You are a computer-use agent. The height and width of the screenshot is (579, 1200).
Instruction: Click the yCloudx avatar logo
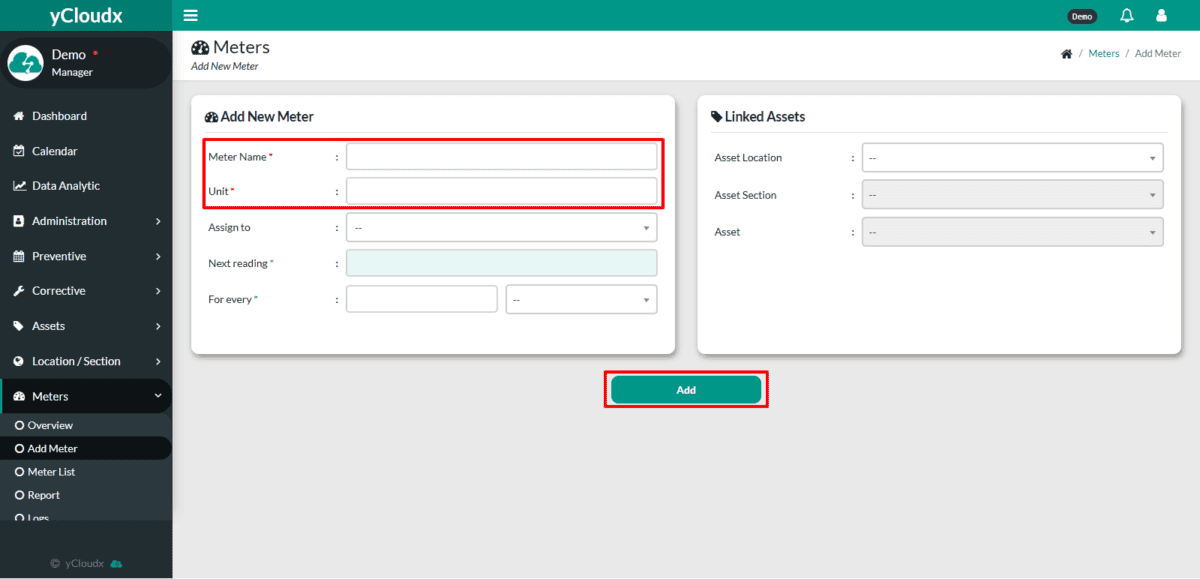(25, 63)
